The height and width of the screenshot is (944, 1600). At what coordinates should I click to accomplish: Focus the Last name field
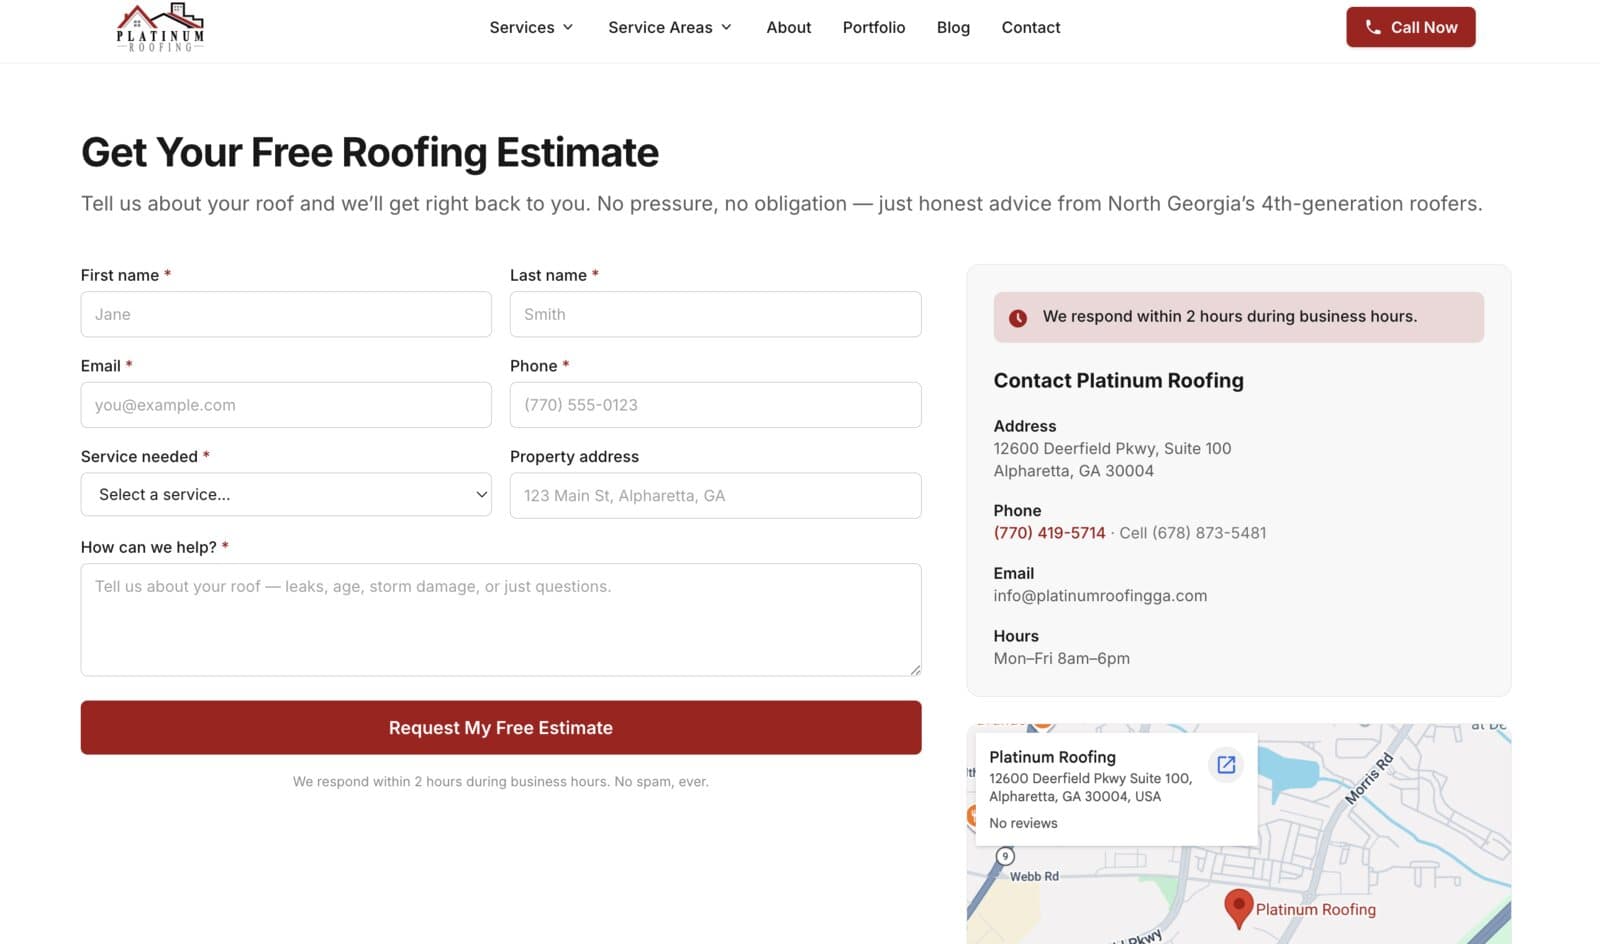[715, 314]
